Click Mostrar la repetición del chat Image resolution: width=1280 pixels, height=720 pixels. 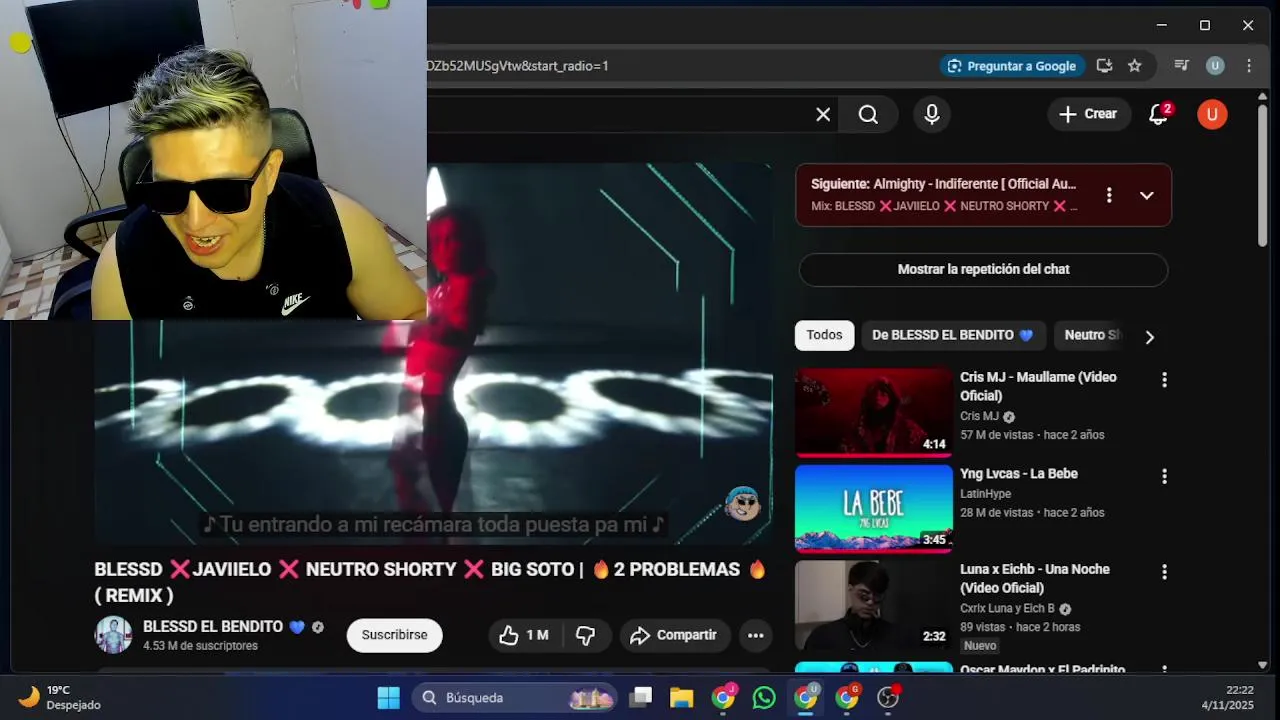983,269
